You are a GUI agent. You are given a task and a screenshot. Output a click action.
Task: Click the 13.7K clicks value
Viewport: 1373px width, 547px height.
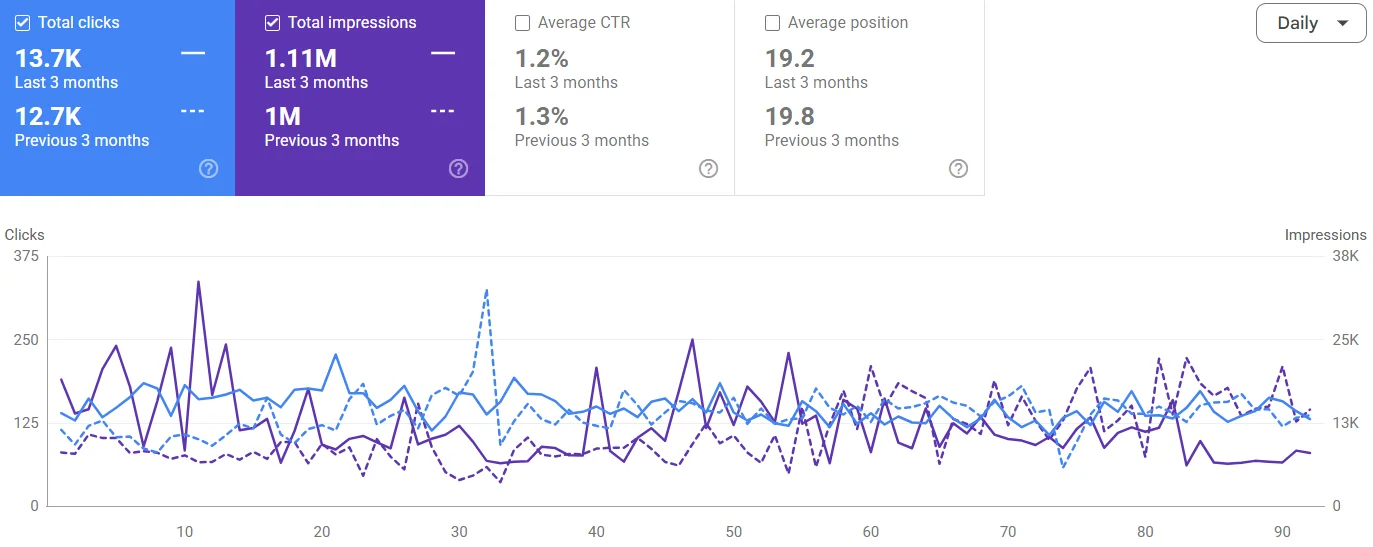[x=48, y=59]
